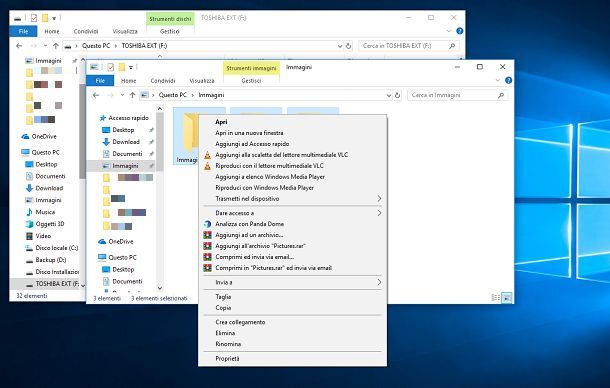Open recent locations dropdown in Immagini window
610x388 pixels.
tap(122, 95)
